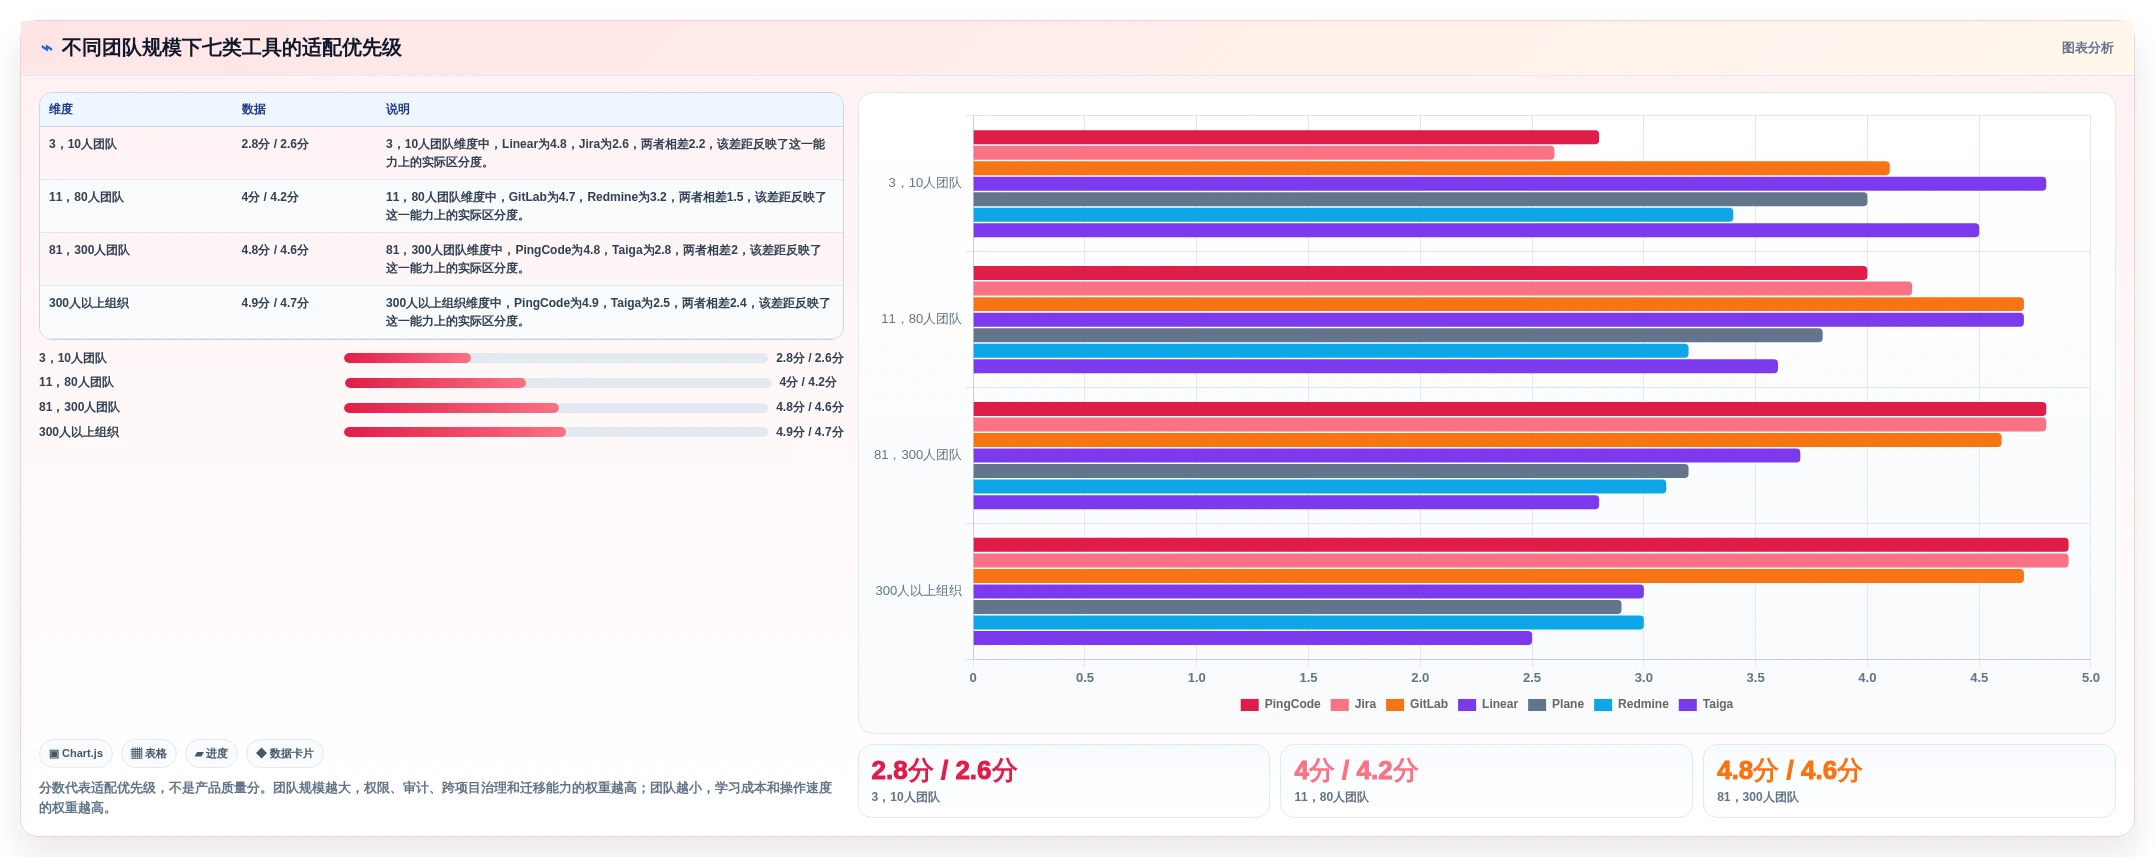Toggle PingCode series in chart legend

pyautogui.click(x=1280, y=704)
